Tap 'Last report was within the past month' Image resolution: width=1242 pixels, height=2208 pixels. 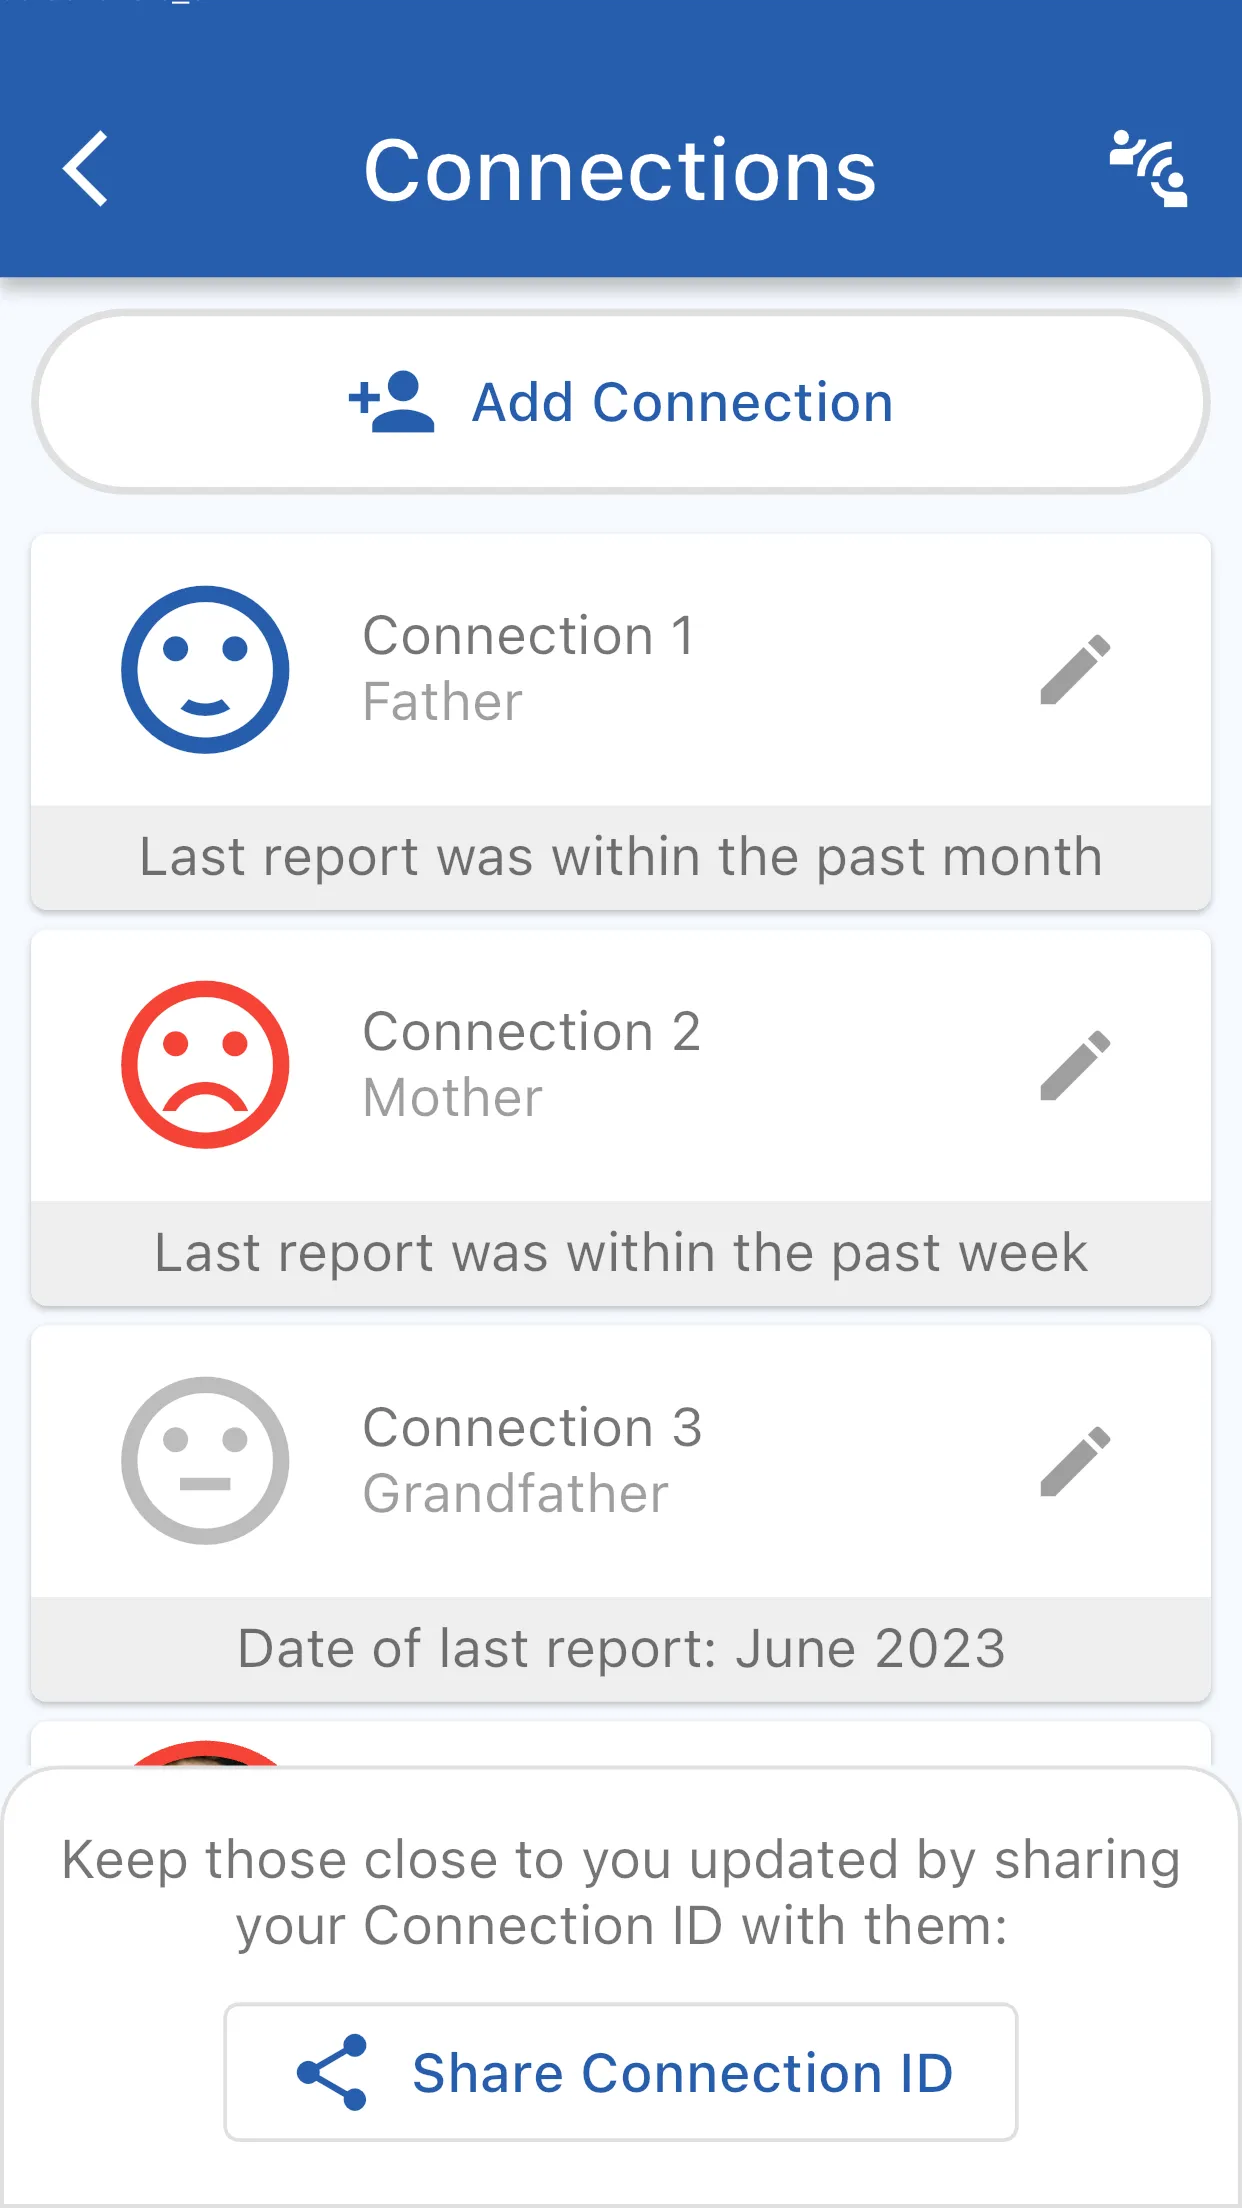620,857
